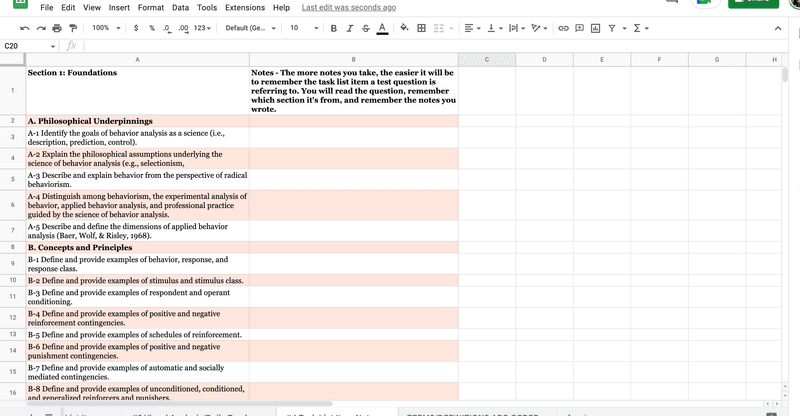Click cell 'B. Concepts and Principles'
The width and height of the screenshot is (800, 416).
coord(137,248)
